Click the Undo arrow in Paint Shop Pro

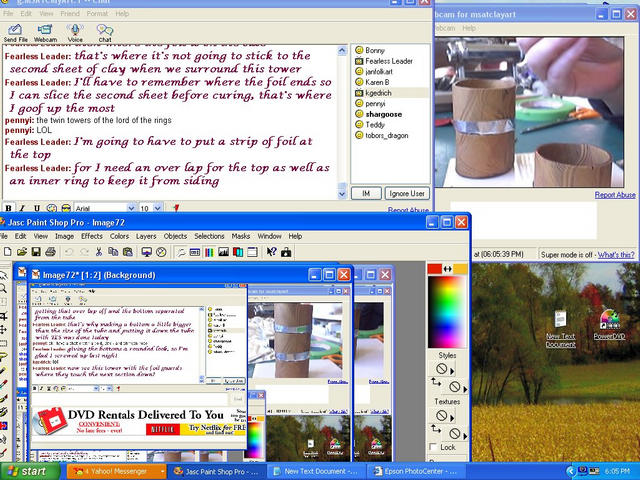[x=69, y=252]
